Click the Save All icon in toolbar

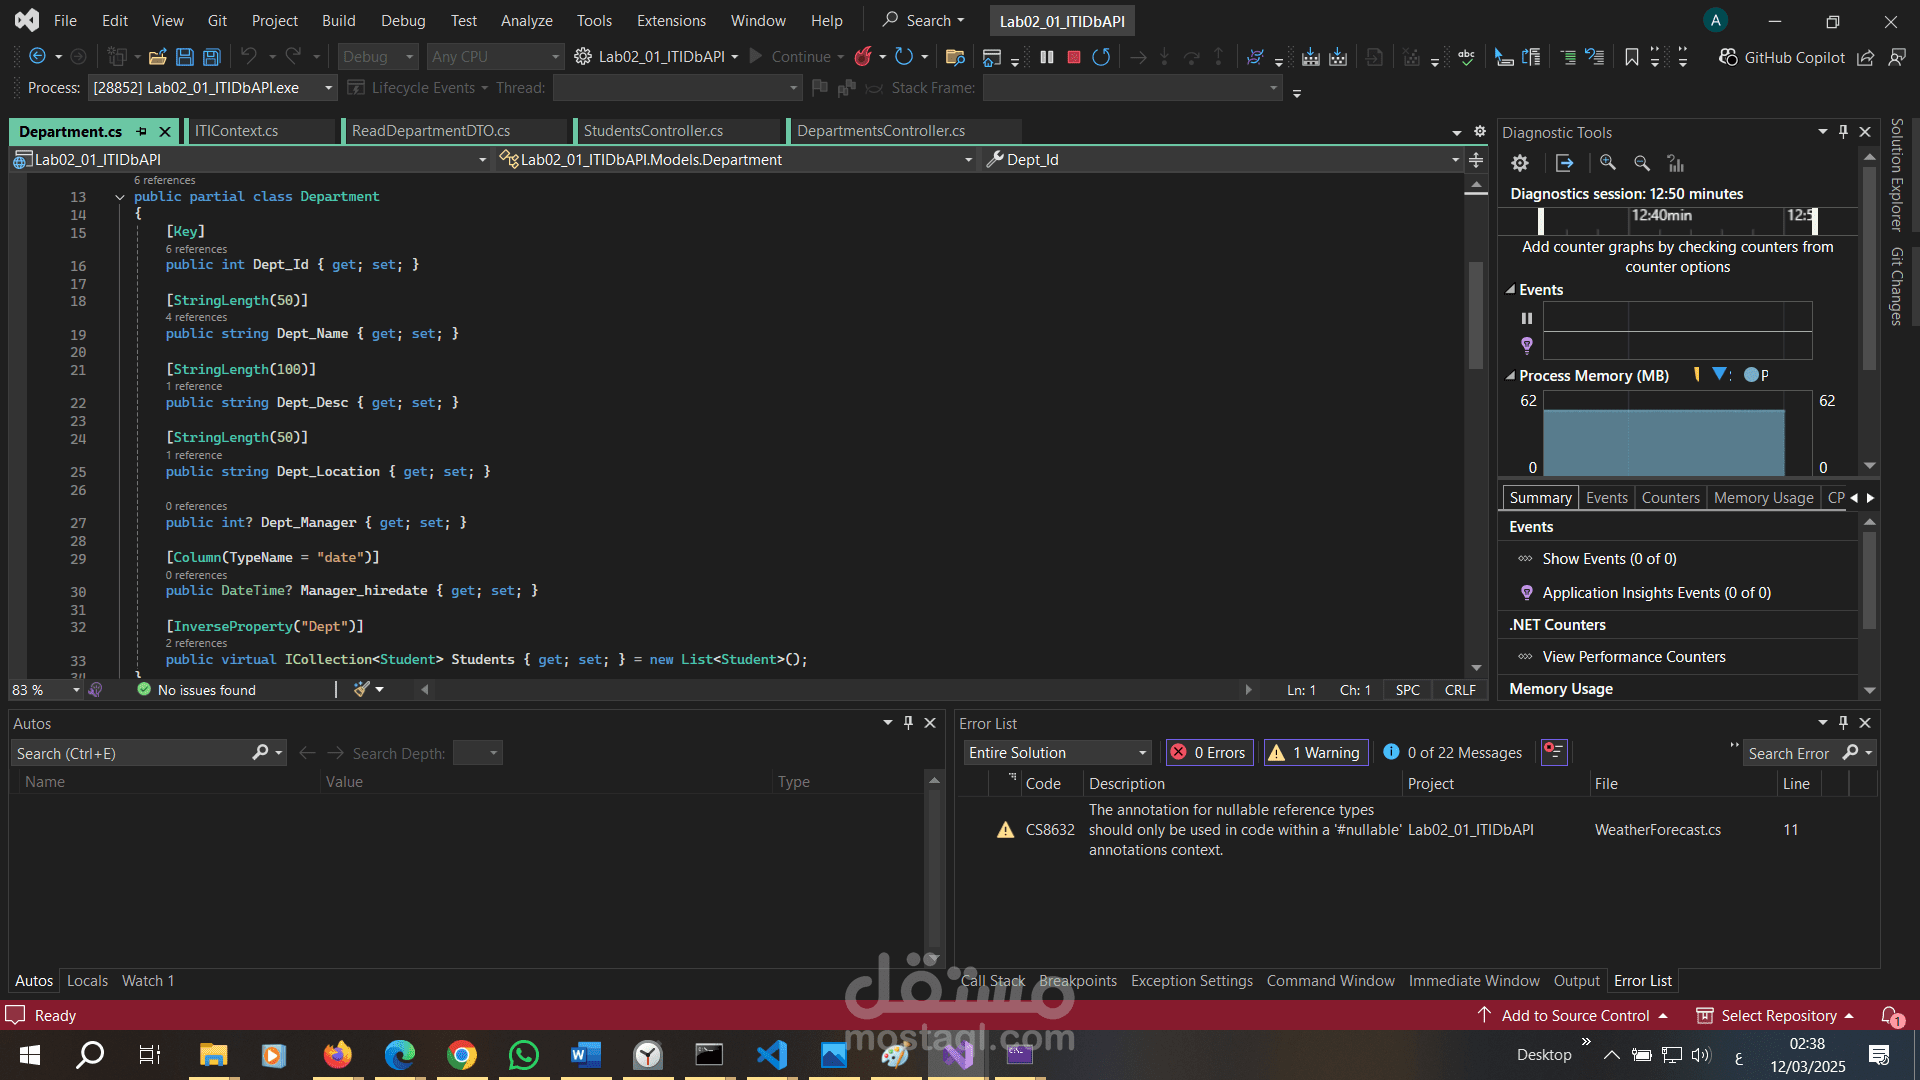tap(212, 57)
